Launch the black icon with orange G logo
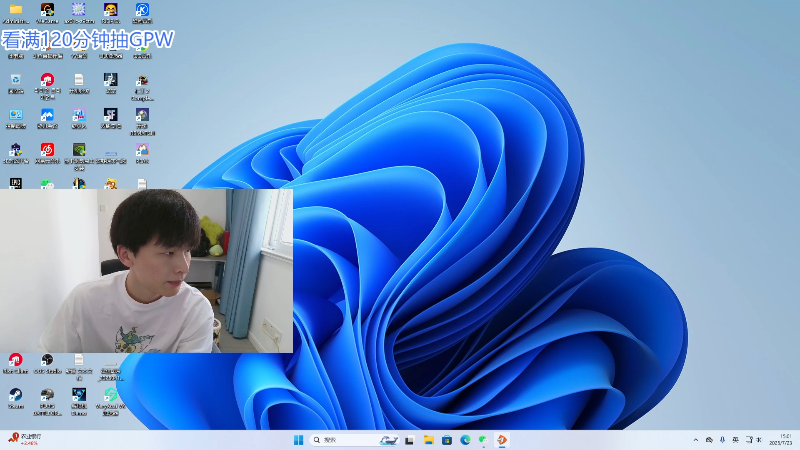The height and width of the screenshot is (450, 800). click(47, 10)
